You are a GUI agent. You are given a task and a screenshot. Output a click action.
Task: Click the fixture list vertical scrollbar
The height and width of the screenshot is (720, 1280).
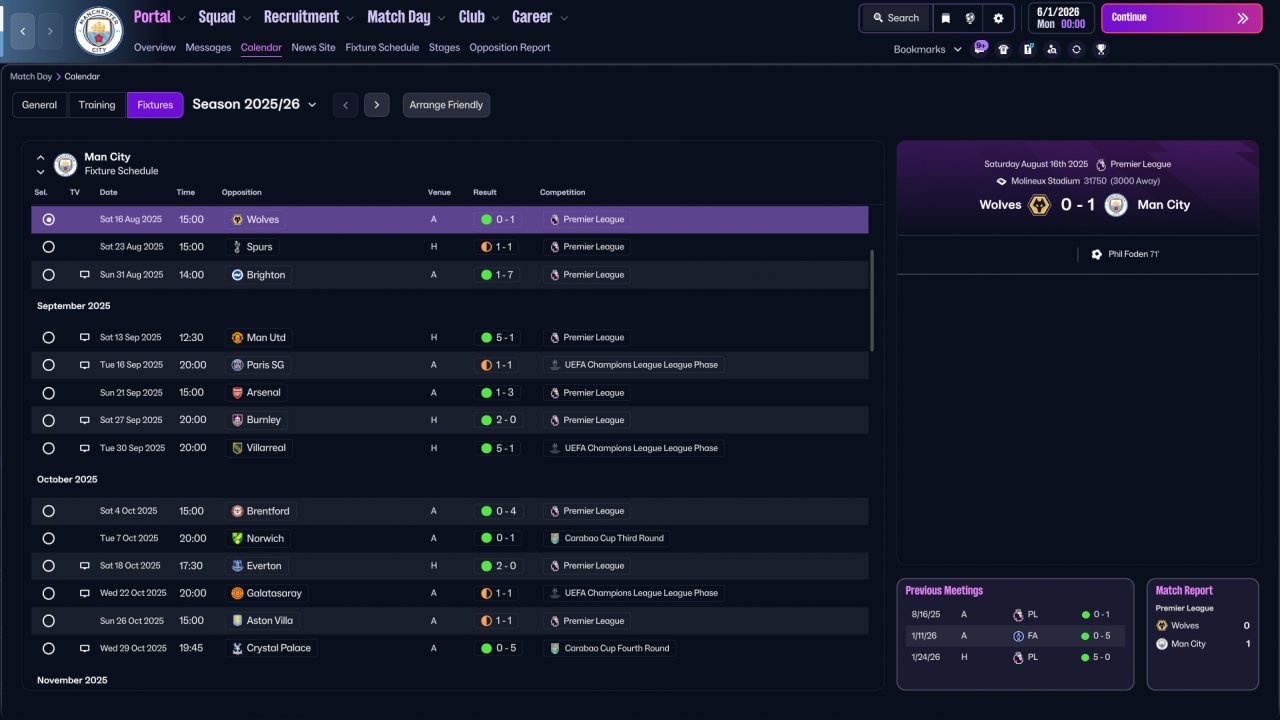873,300
